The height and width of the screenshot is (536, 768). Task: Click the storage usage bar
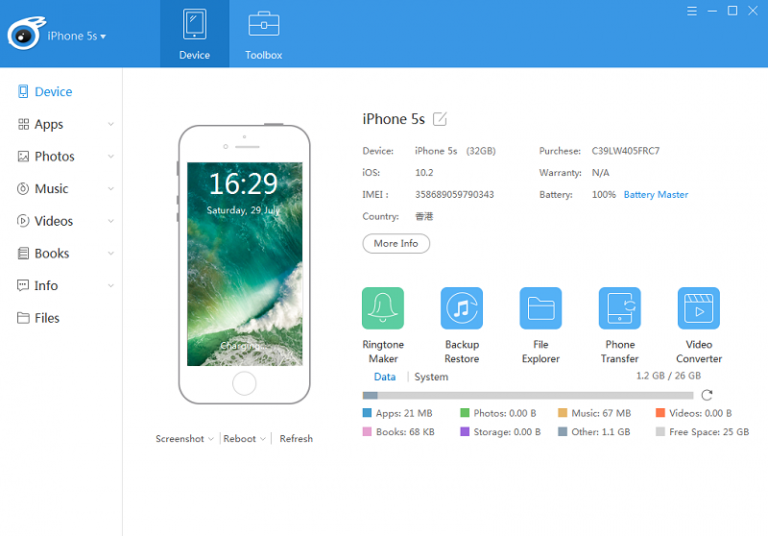pos(528,395)
